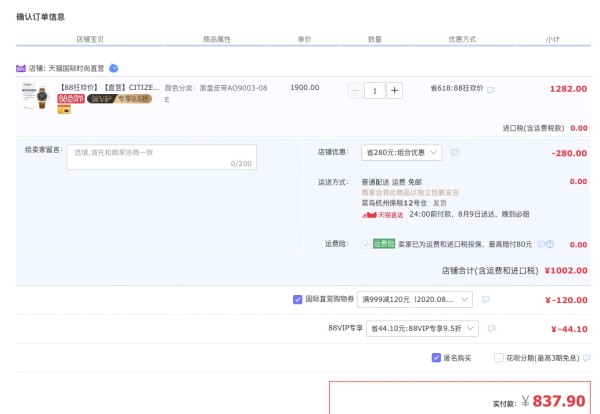Click the 88VIP 专享9.5折 badge
The height and width of the screenshot is (414, 600).
click(119, 99)
